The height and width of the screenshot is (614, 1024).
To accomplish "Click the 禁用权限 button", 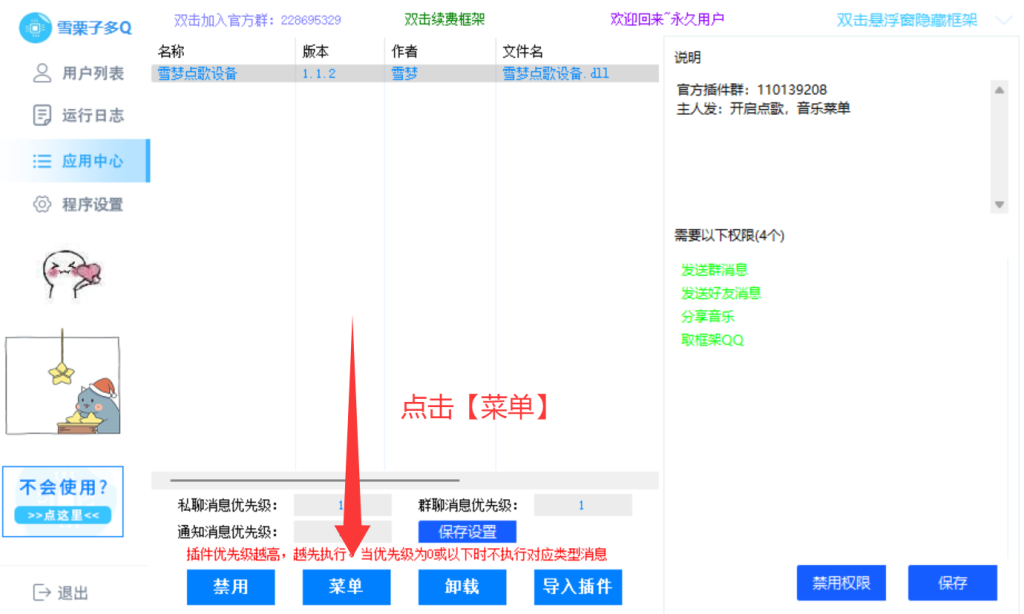I will pos(841,583).
